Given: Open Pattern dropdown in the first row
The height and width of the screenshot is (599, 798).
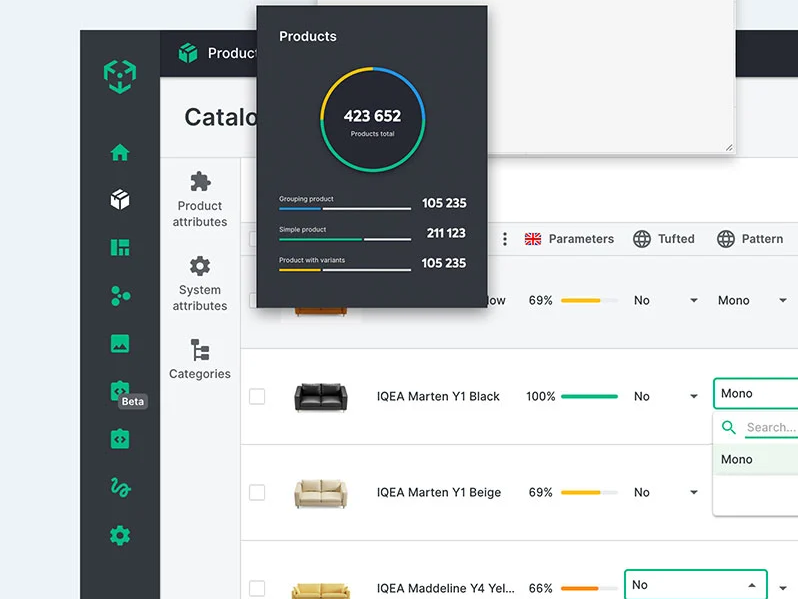Looking at the screenshot, I should (x=782, y=301).
